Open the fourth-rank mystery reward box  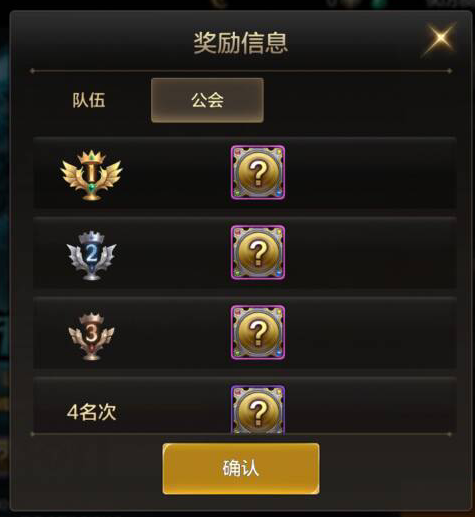[x=258, y=410]
